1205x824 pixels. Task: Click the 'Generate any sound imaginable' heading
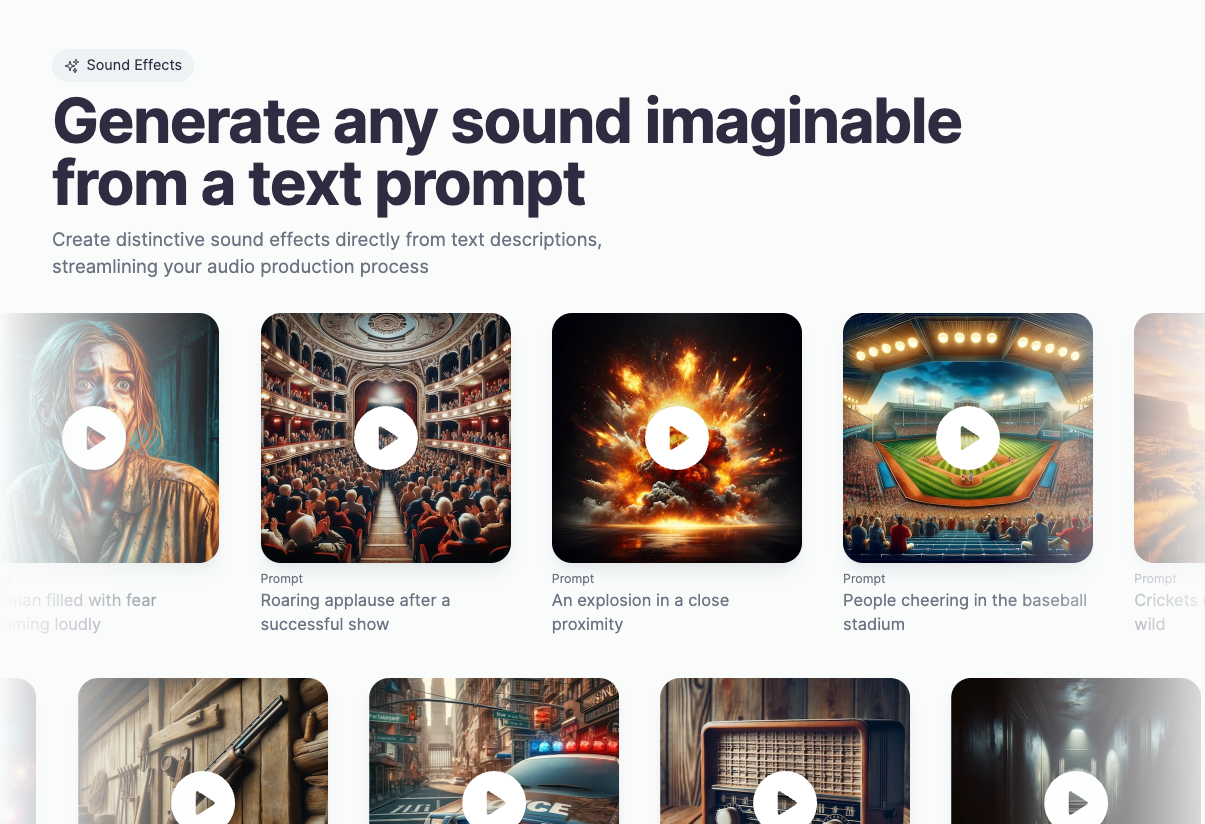click(507, 121)
